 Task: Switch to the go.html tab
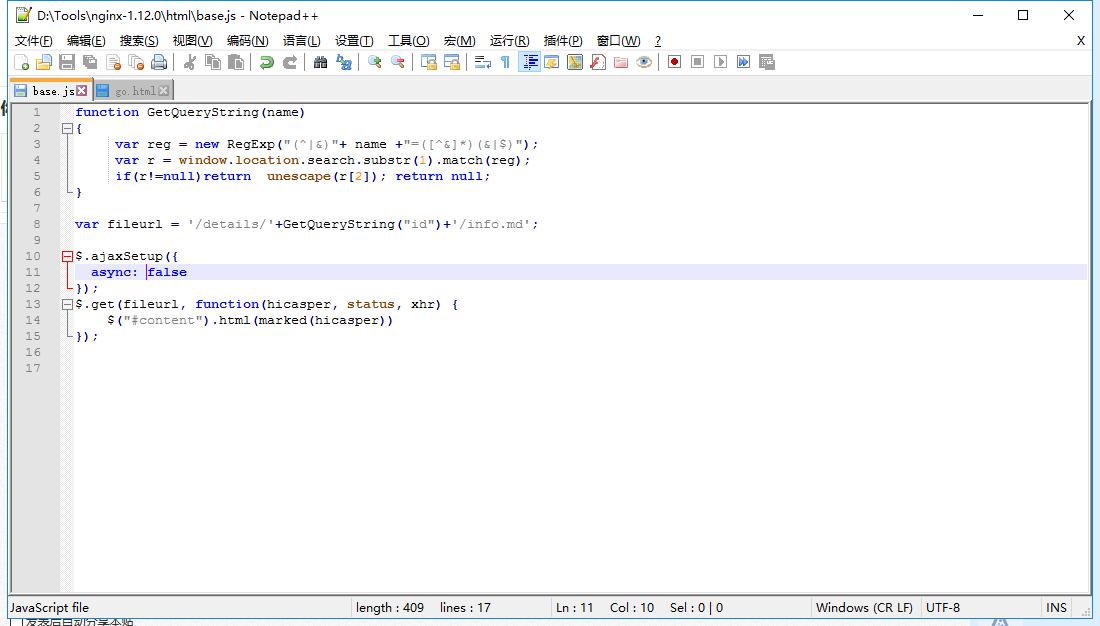[134, 91]
